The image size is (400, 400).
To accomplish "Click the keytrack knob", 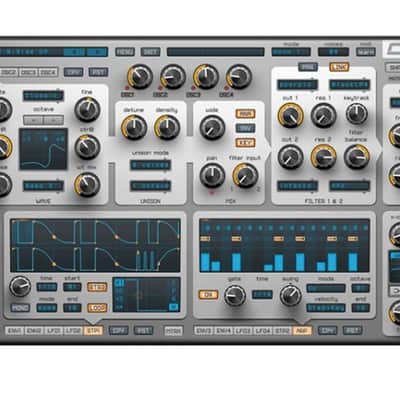I will pos(357,114).
